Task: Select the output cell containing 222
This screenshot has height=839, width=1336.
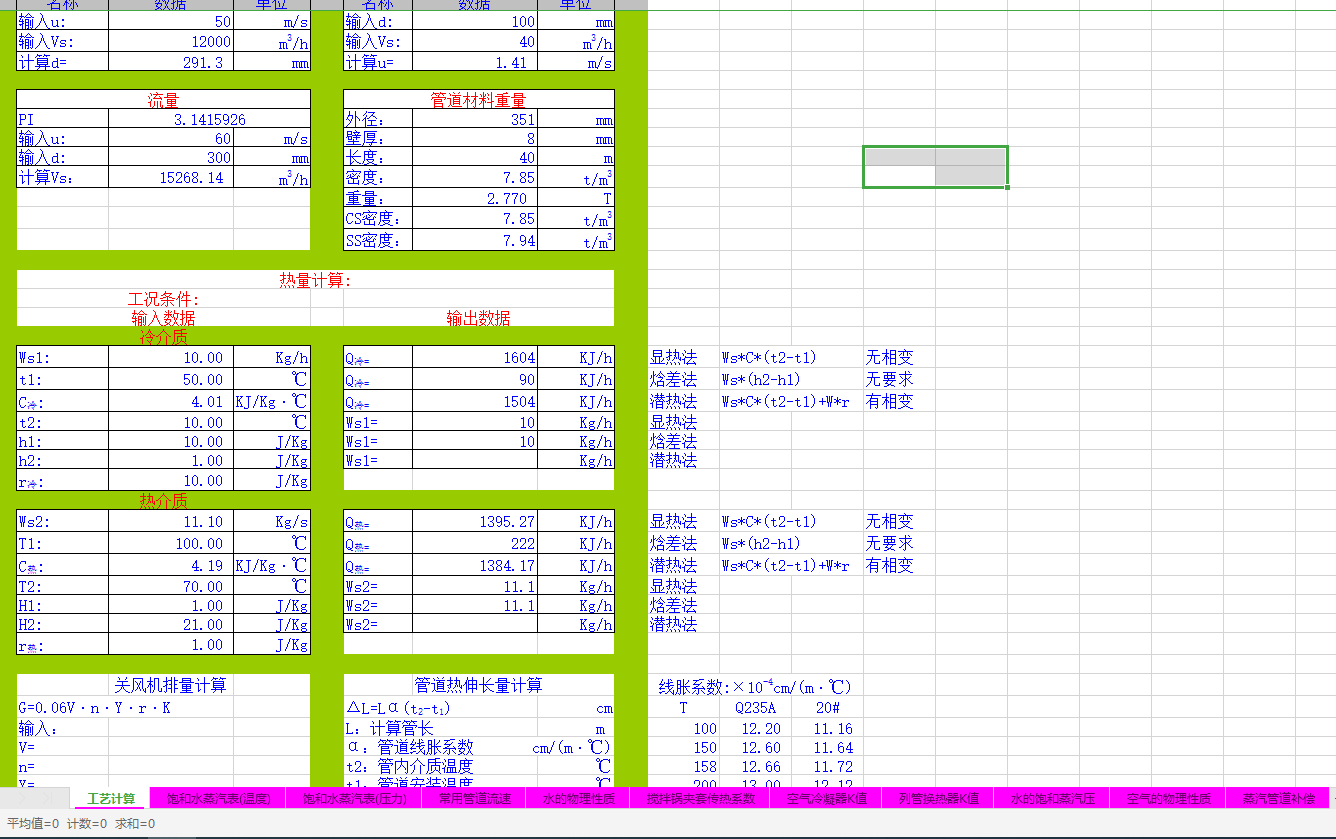Action: click(475, 544)
